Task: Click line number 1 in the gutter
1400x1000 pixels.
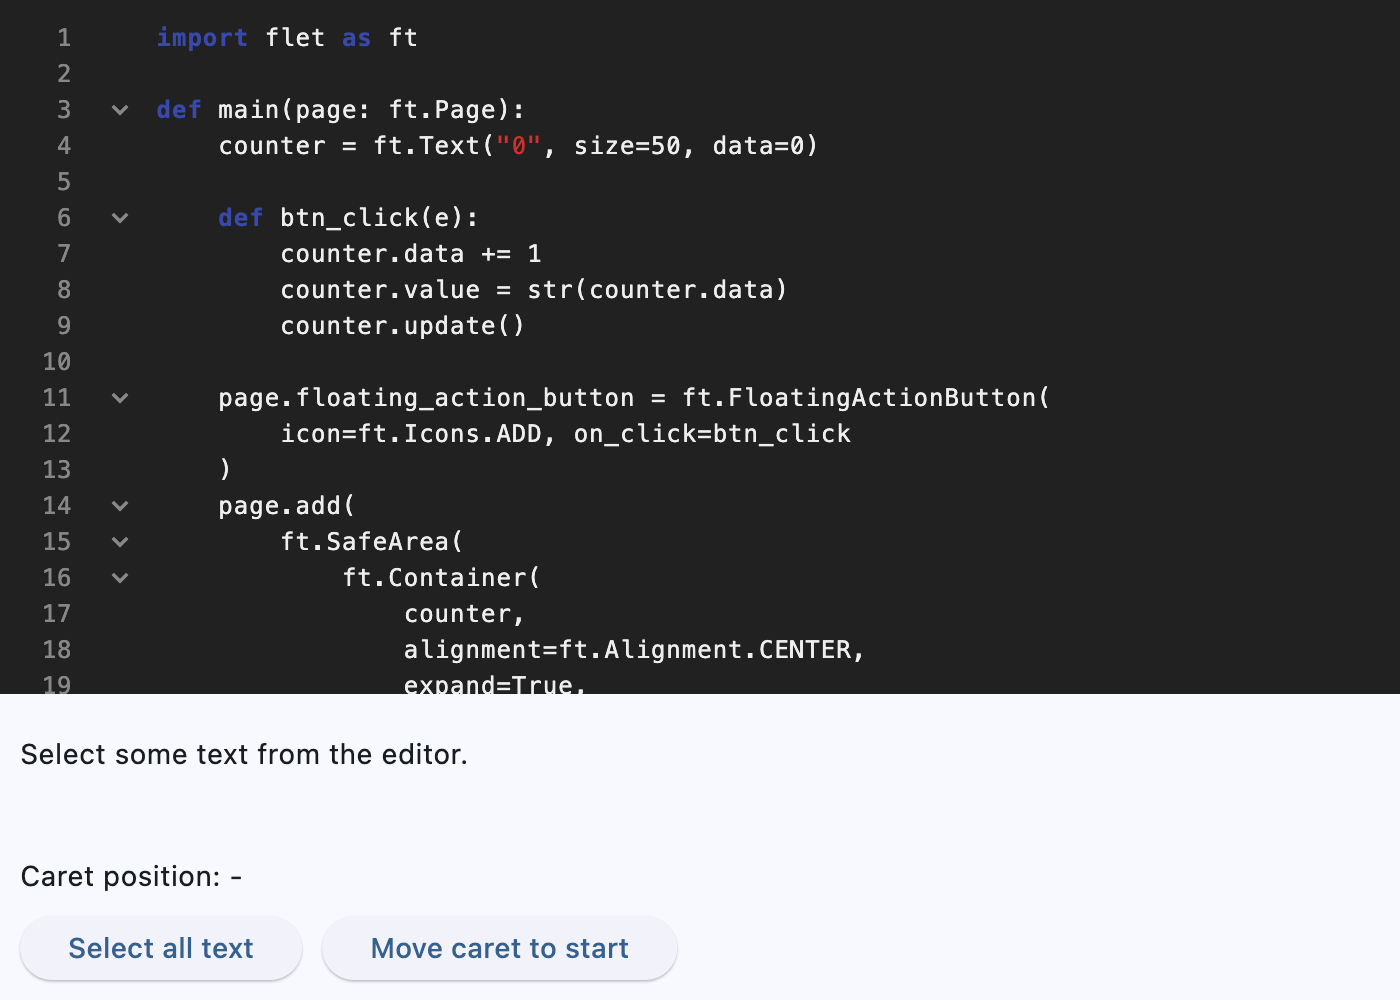Action: point(63,37)
